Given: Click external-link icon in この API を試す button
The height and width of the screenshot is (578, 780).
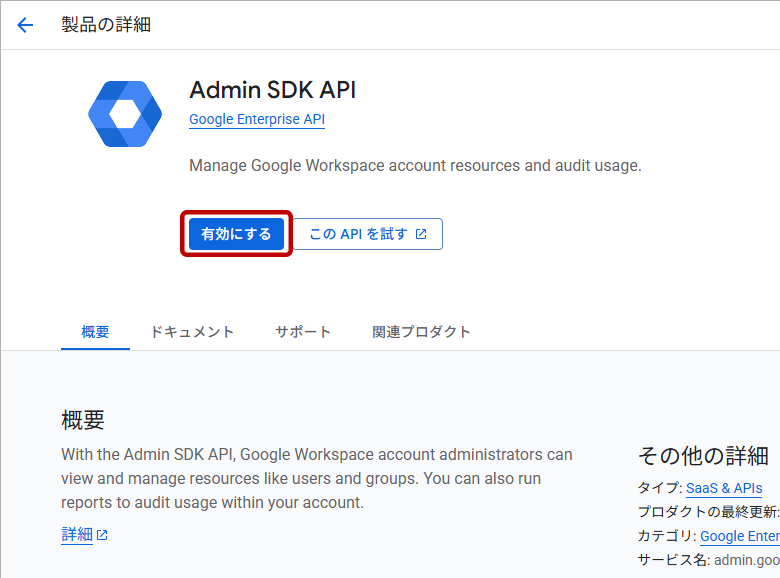Looking at the screenshot, I should (x=421, y=234).
